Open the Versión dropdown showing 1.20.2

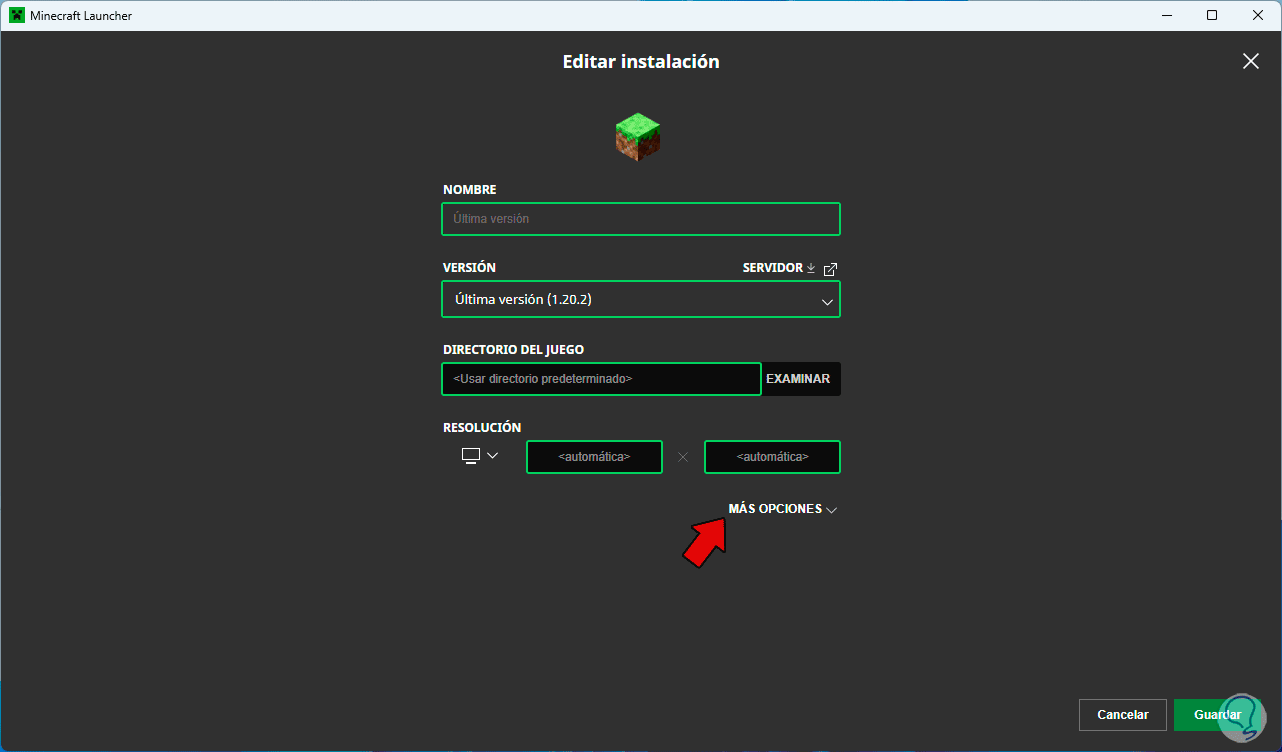click(x=641, y=299)
